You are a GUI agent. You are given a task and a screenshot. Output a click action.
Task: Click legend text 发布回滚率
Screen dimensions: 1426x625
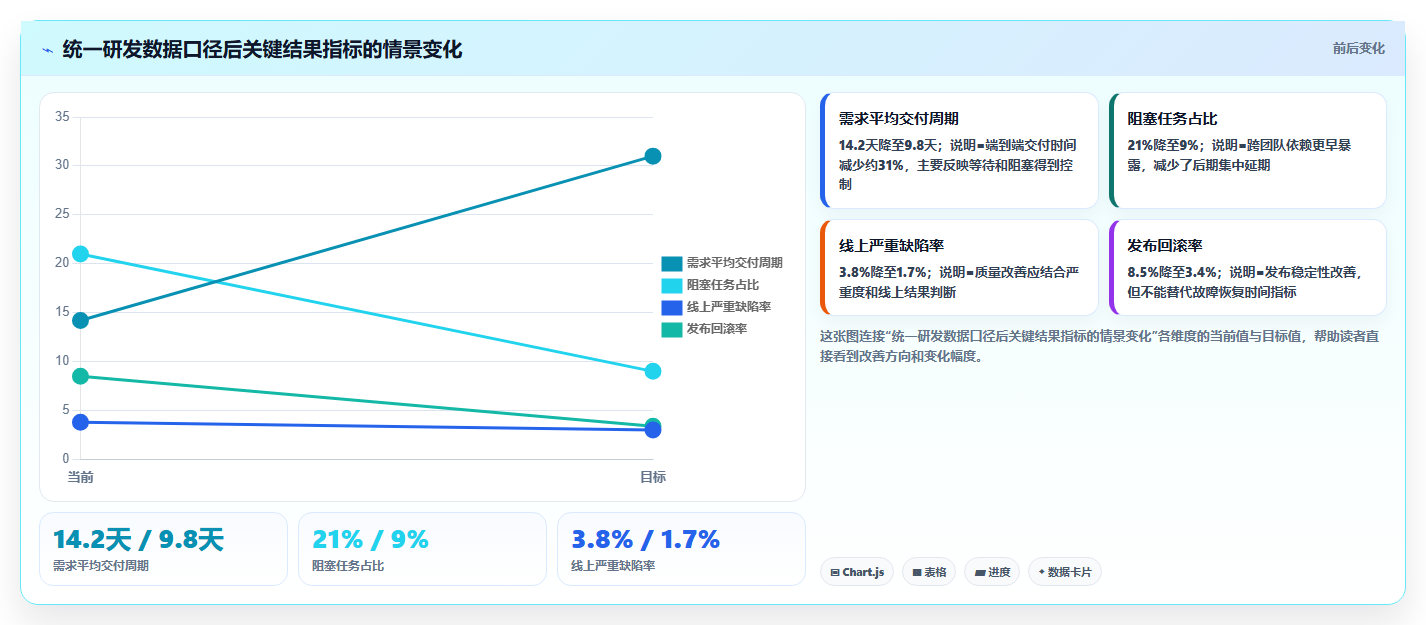pos(717,329)
